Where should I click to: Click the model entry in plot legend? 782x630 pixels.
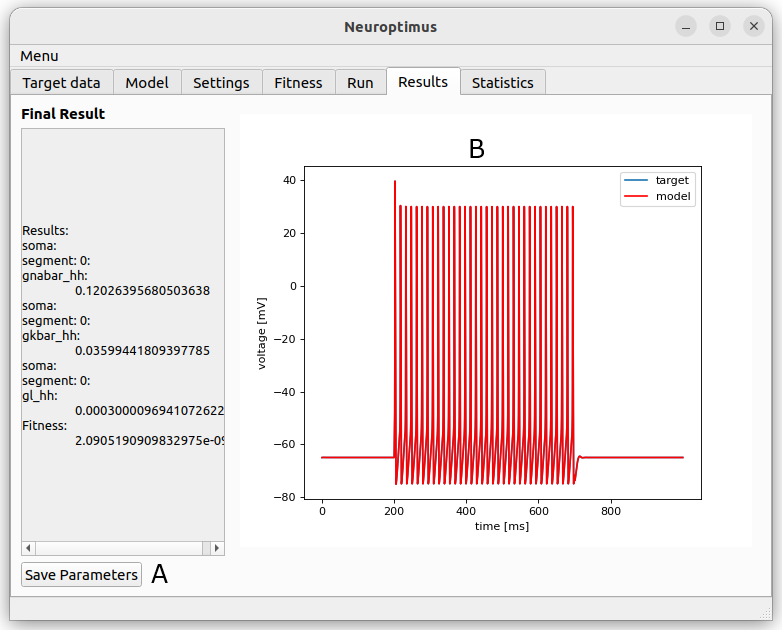657,196
